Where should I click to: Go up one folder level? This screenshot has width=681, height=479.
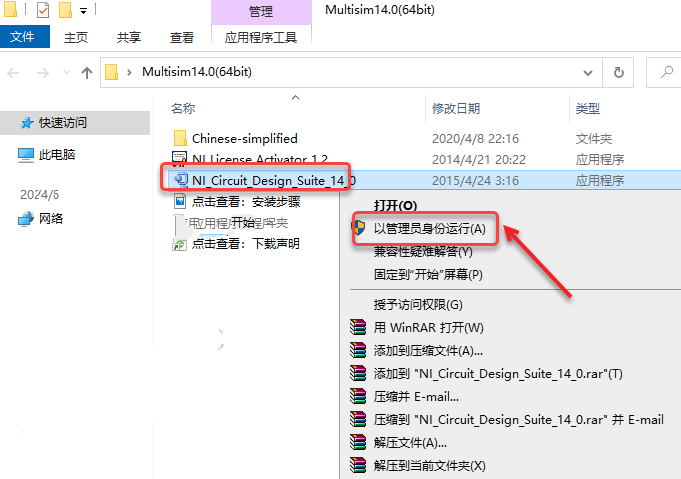coord(87,73)
